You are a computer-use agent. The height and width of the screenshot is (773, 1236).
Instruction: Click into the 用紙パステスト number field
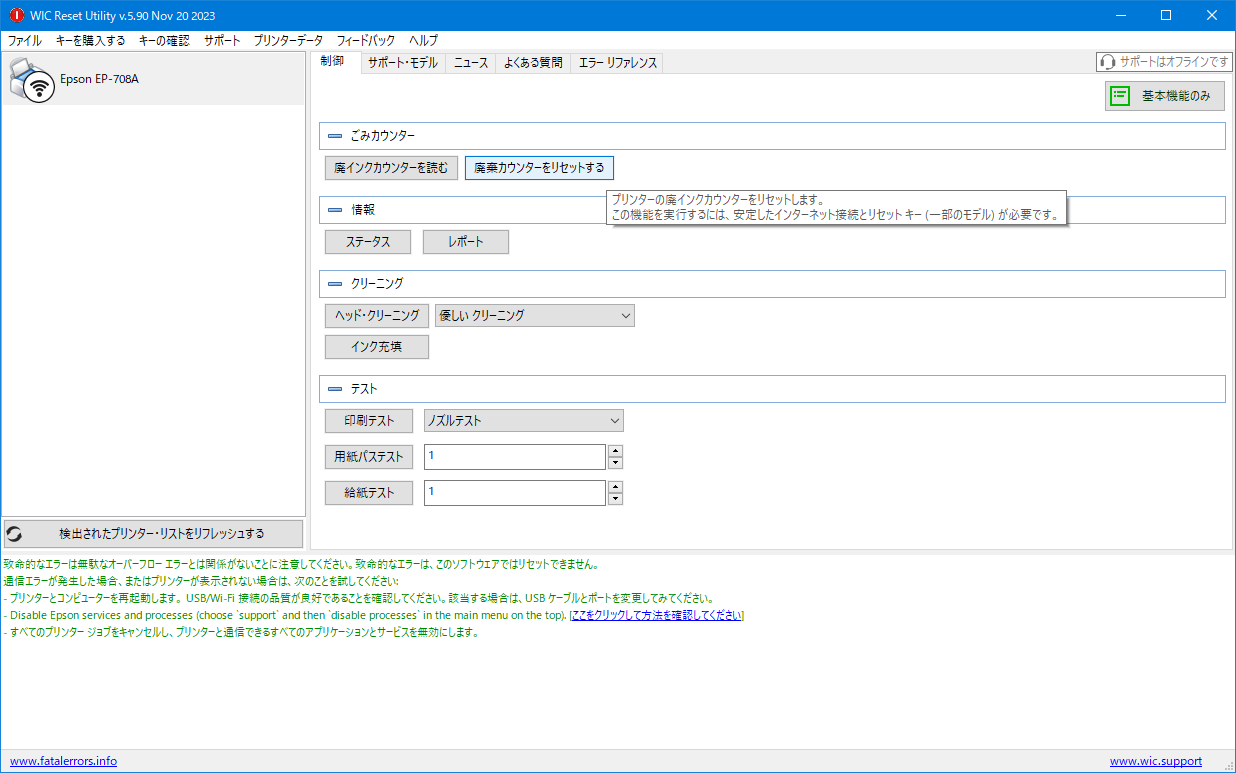coord(514,457)
